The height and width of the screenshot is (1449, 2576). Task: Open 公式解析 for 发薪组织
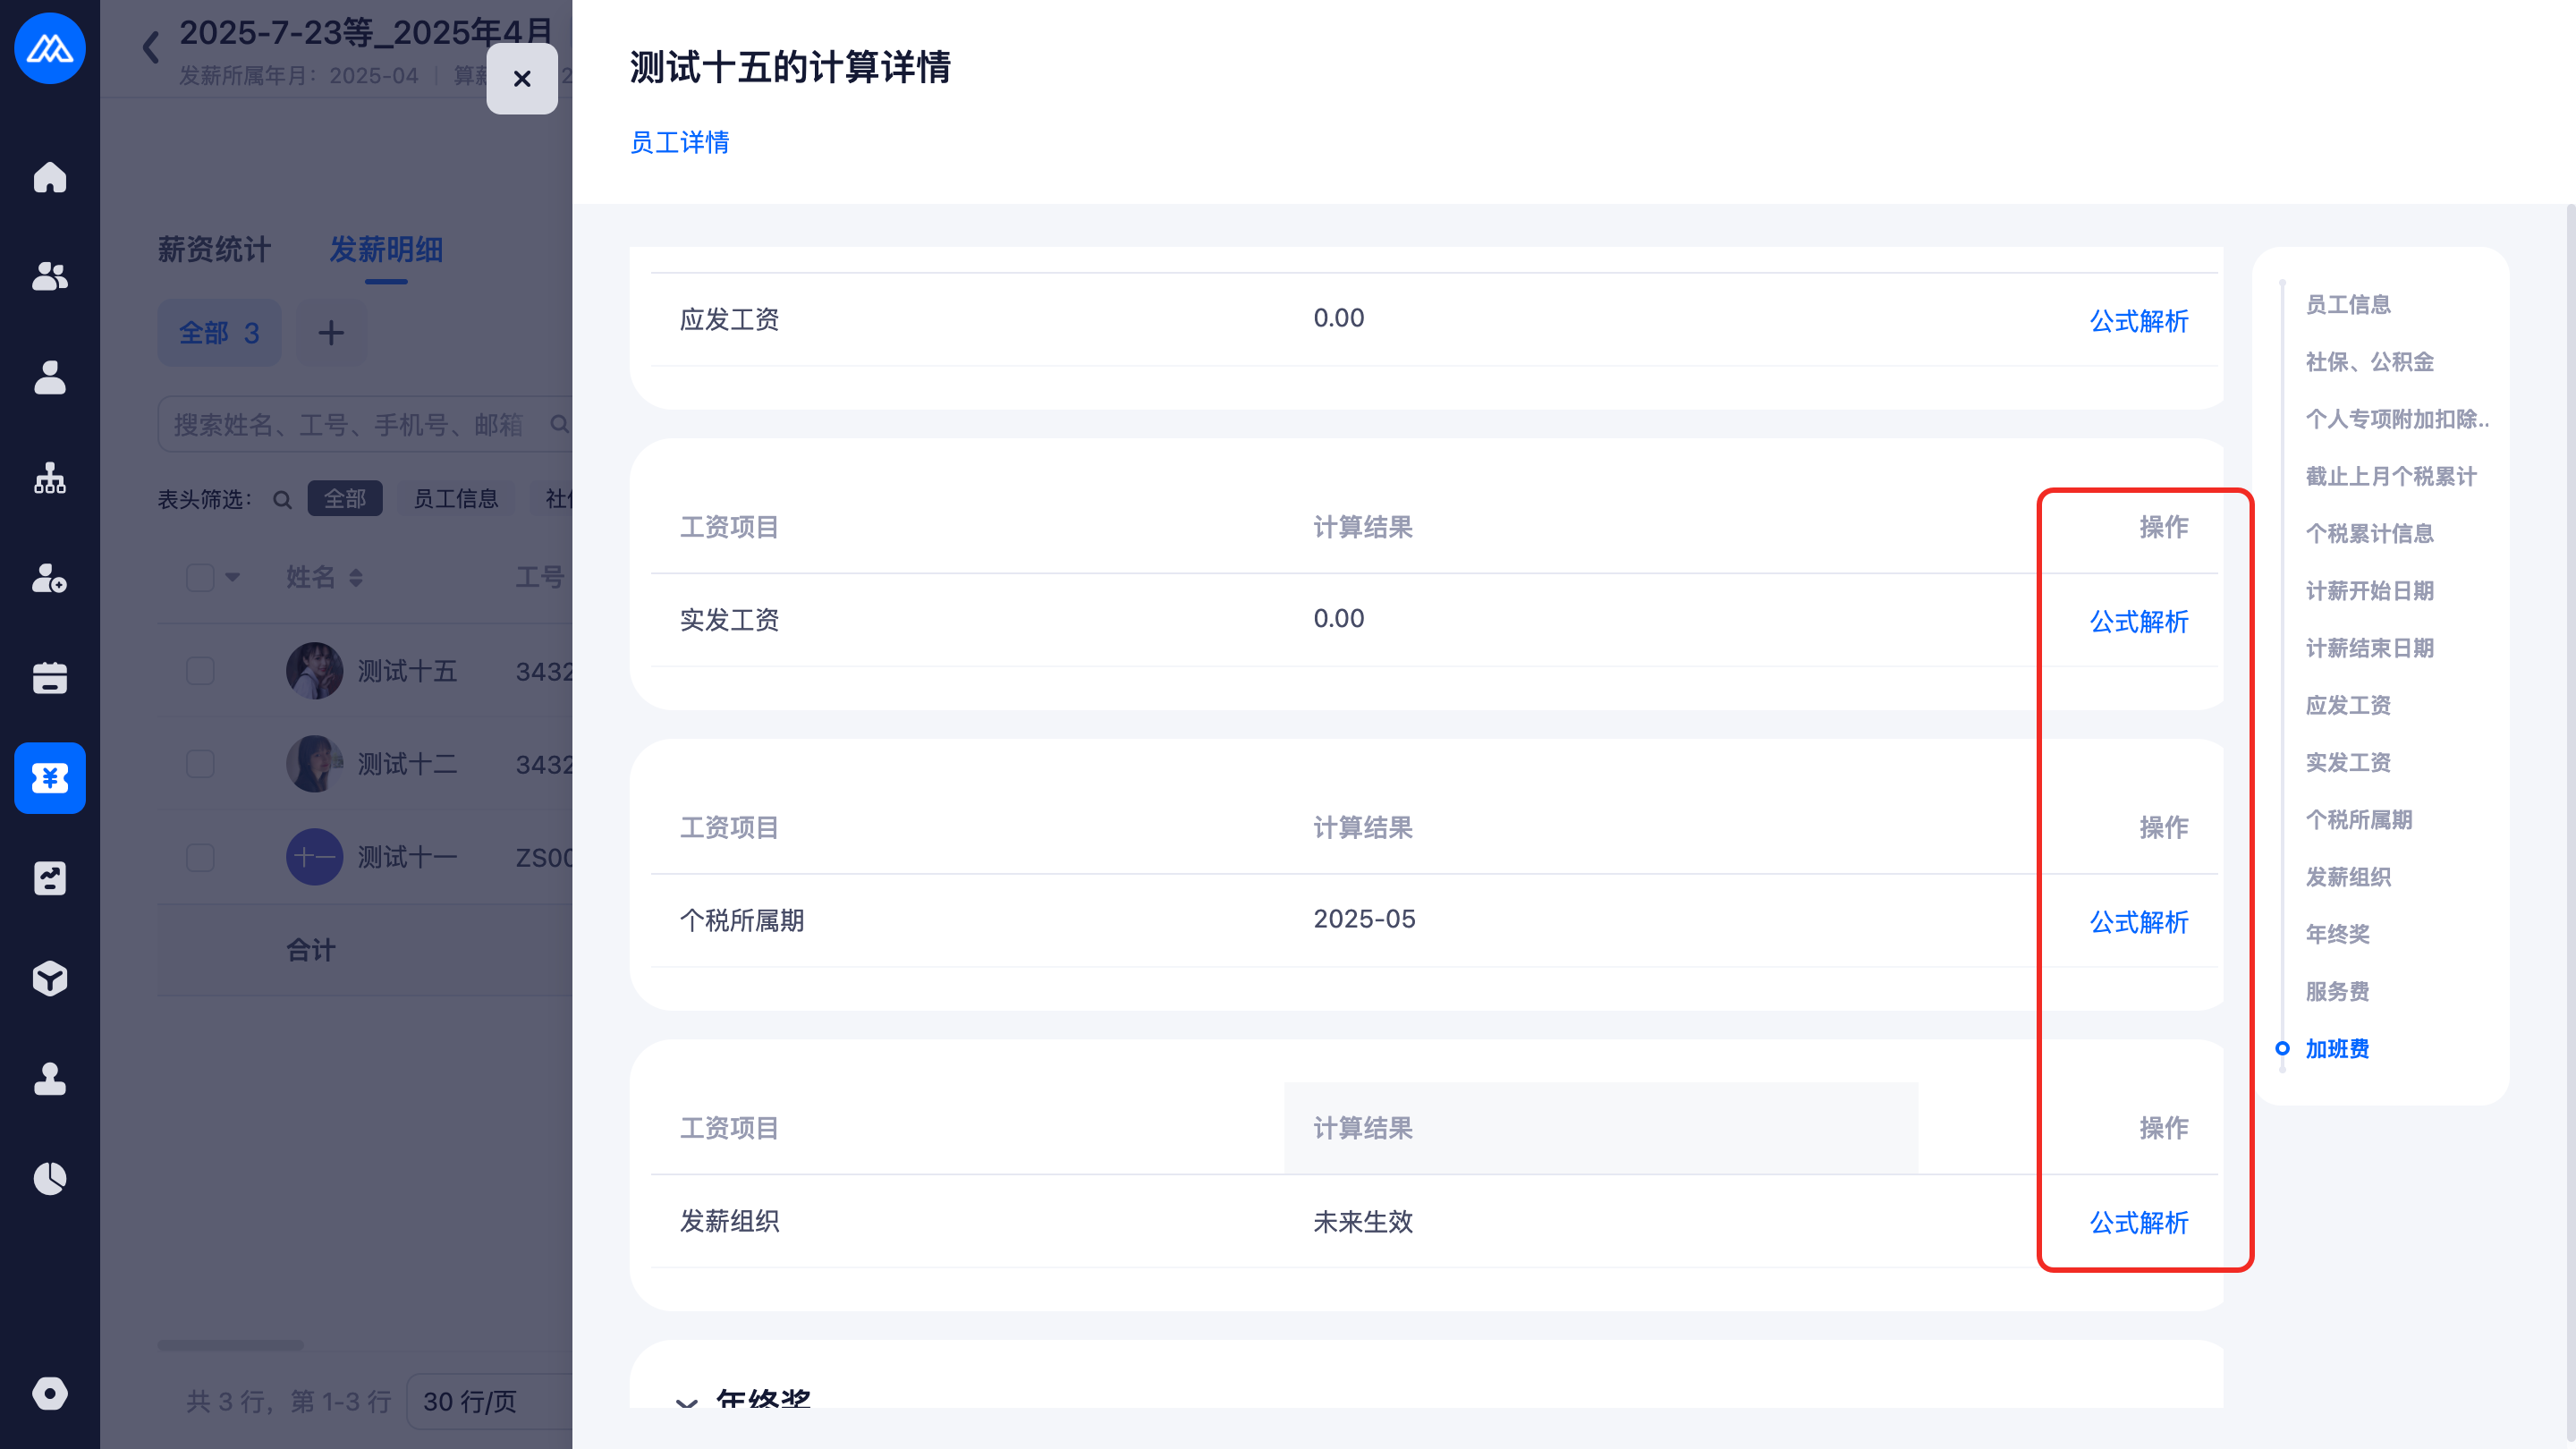point(2139,1222)
